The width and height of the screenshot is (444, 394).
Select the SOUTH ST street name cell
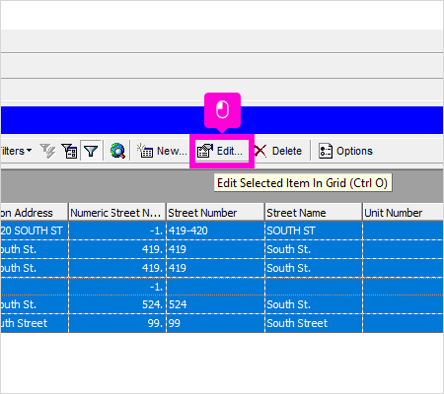point(313,230)
